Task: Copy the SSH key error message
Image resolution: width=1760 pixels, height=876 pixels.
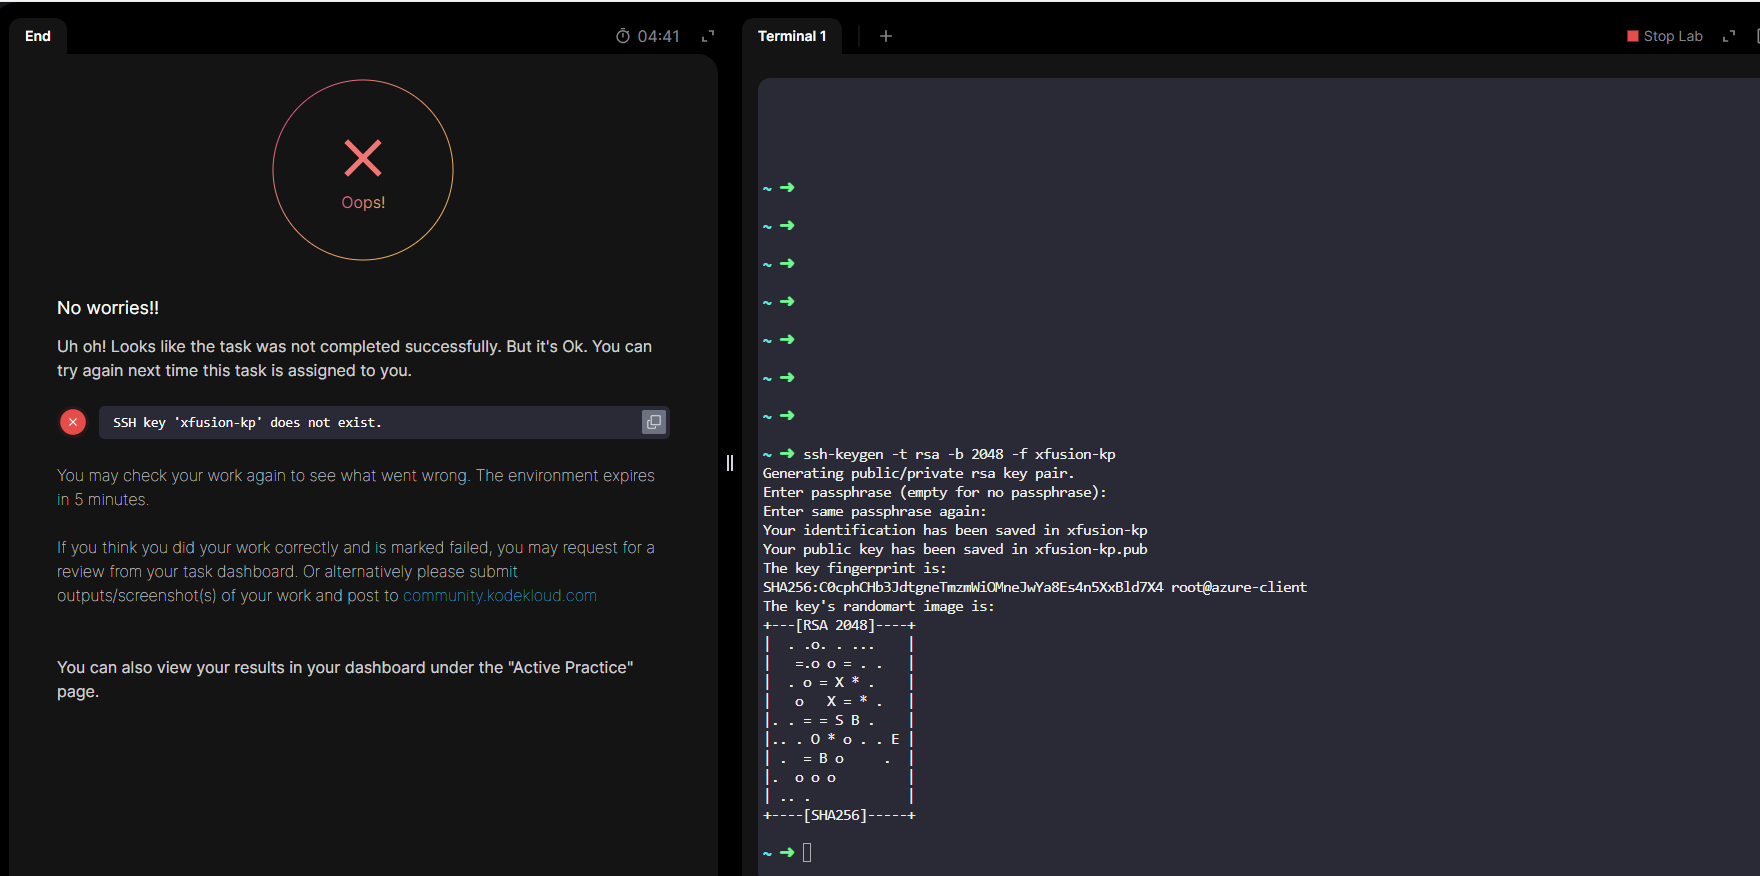Action: pyautogui.click(x=653, y=422)
